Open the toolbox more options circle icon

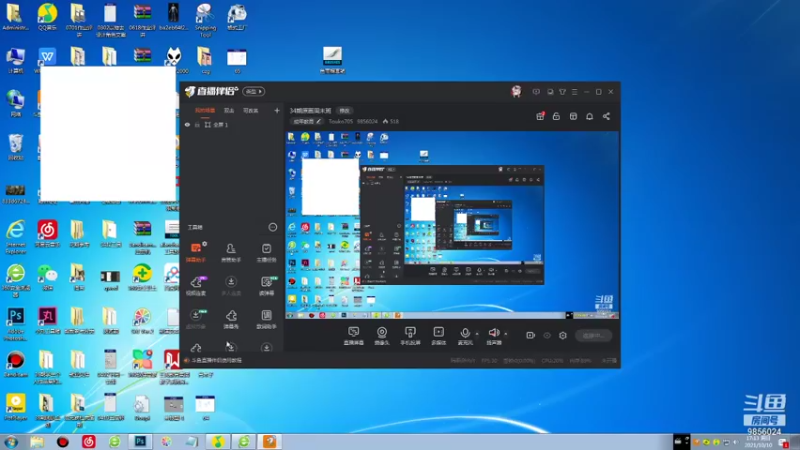coord(273,227)
